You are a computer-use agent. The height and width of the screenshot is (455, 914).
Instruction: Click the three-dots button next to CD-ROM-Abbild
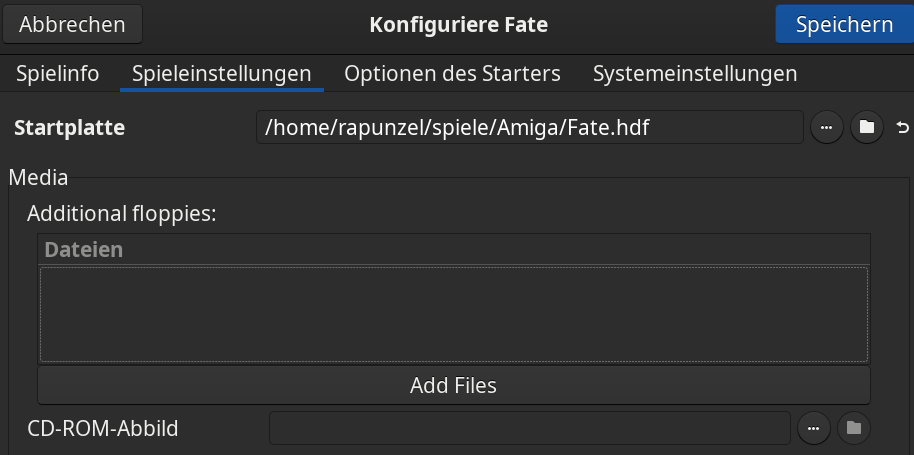pyautogui.click(x=813, y=428)
